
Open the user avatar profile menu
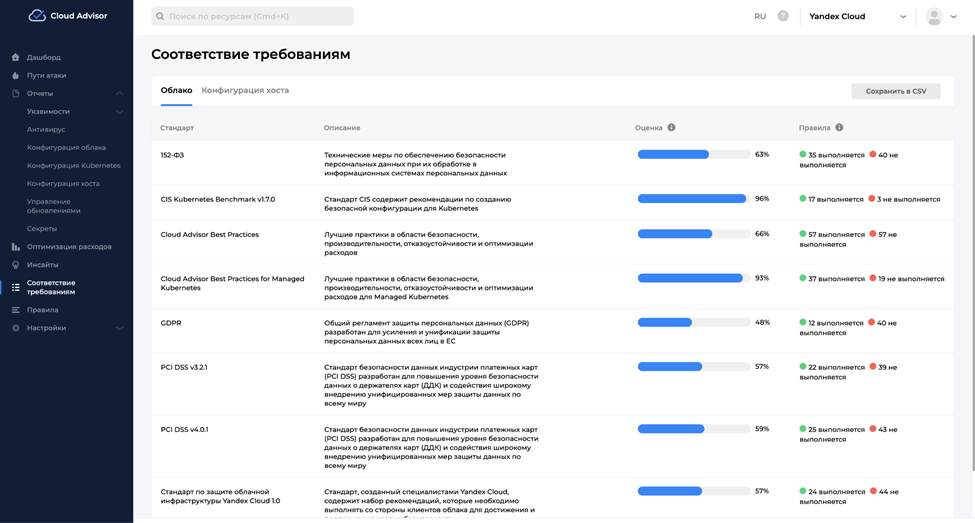click(935, 16)
